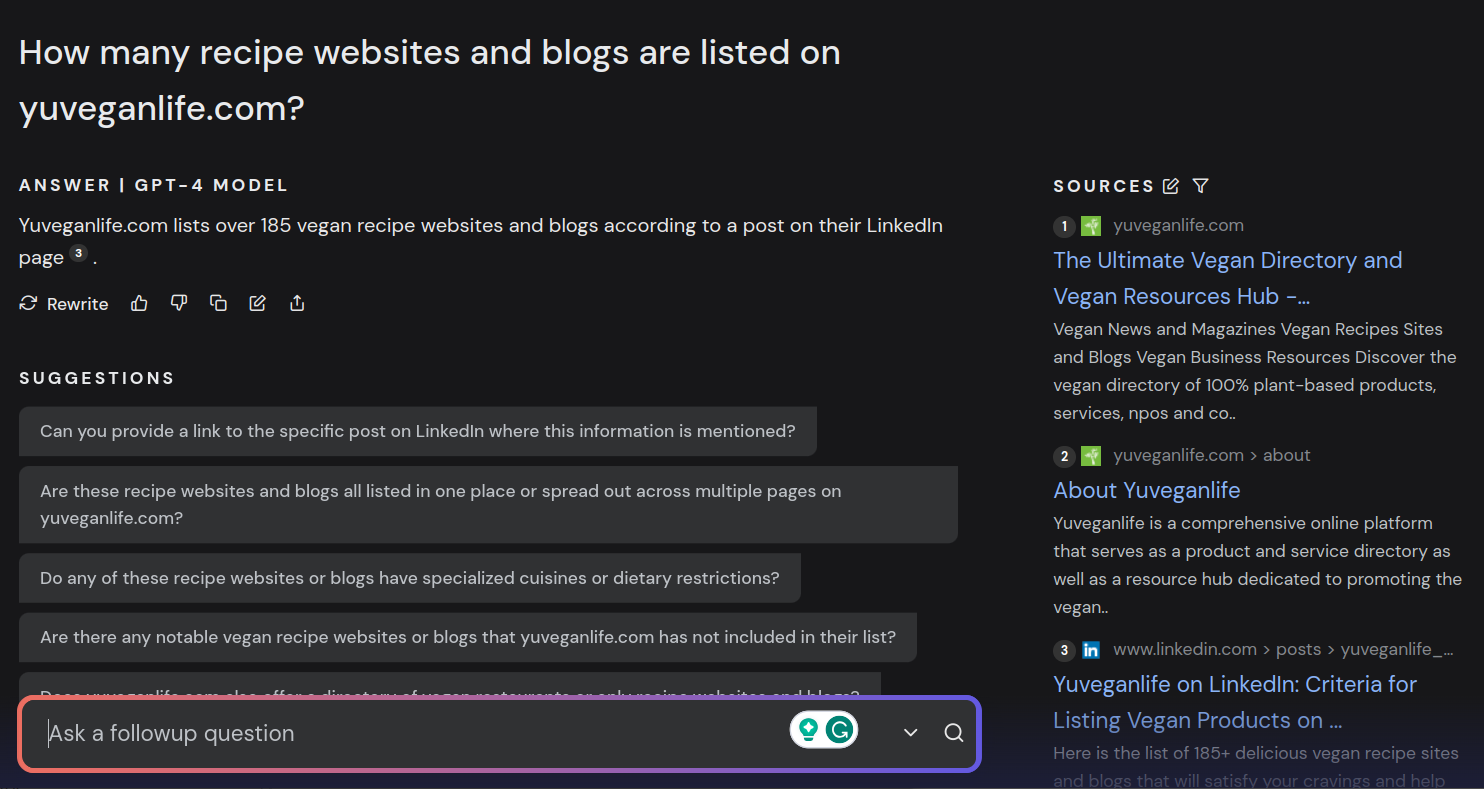Copy the answer to clipboard

(218, 303)
